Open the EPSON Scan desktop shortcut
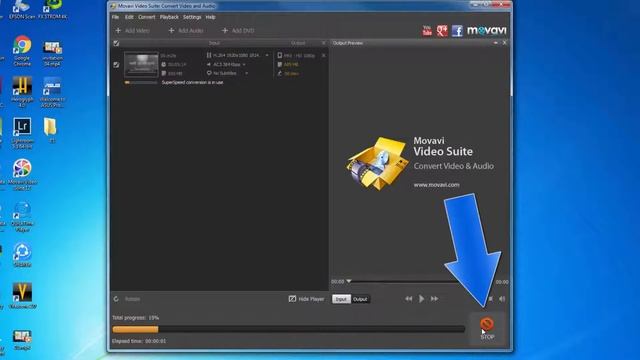The image size is (640, 360). (22, 10)
